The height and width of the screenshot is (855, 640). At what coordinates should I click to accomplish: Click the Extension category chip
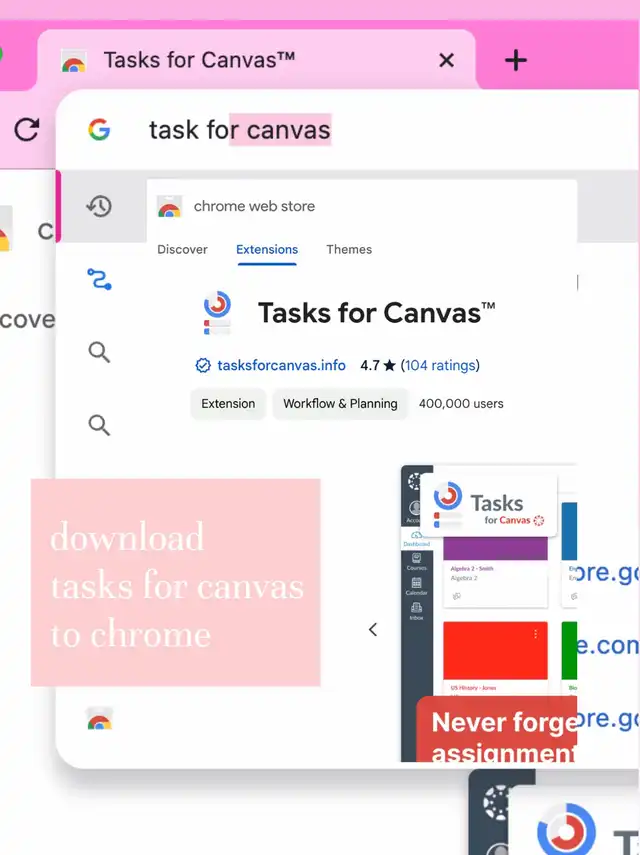pos(228,404)
